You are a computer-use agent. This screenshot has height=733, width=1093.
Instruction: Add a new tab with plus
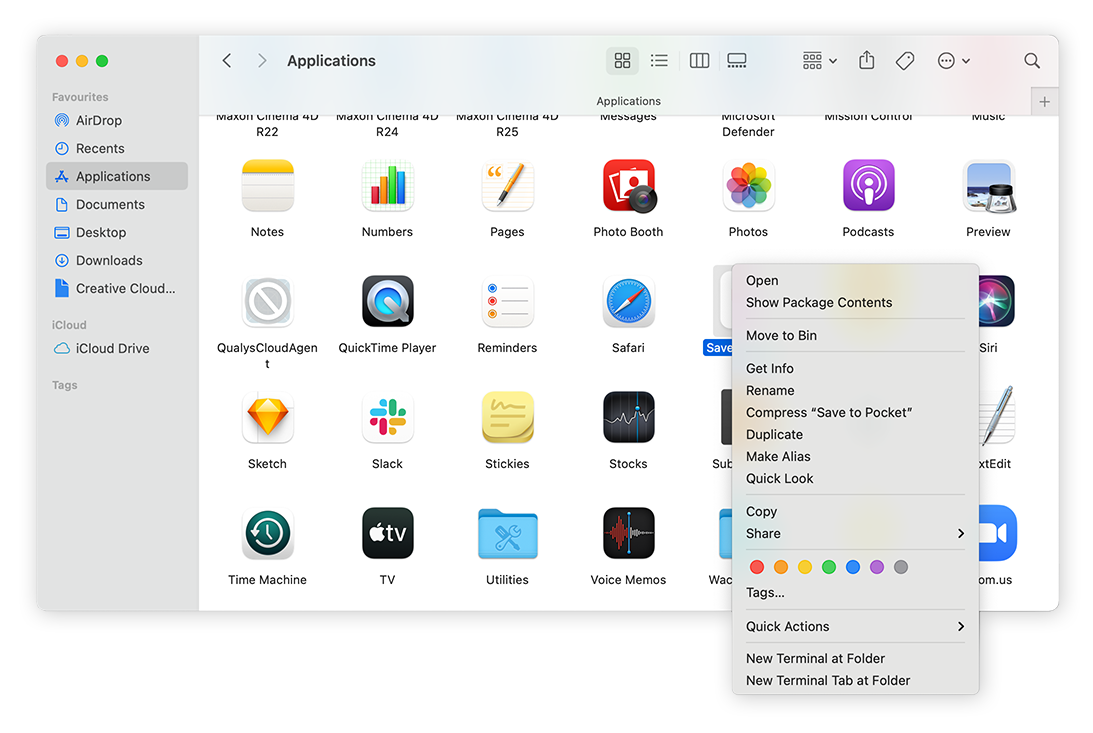pos(1044,102)
